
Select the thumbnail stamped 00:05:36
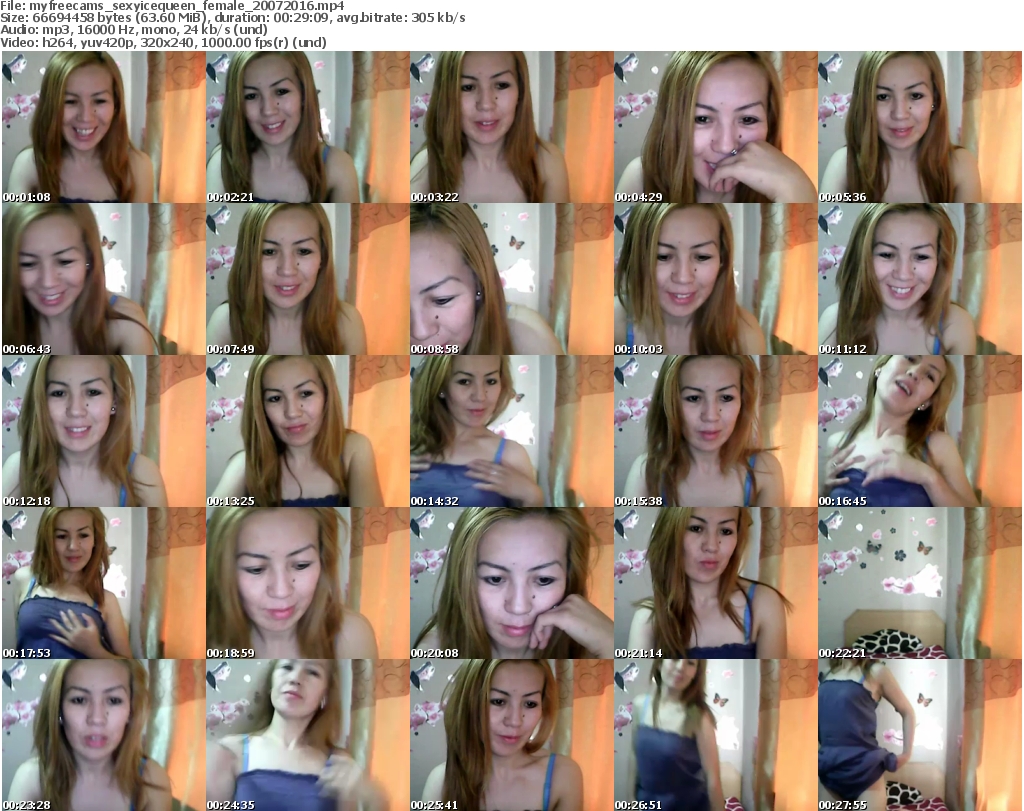click(920, 127)
